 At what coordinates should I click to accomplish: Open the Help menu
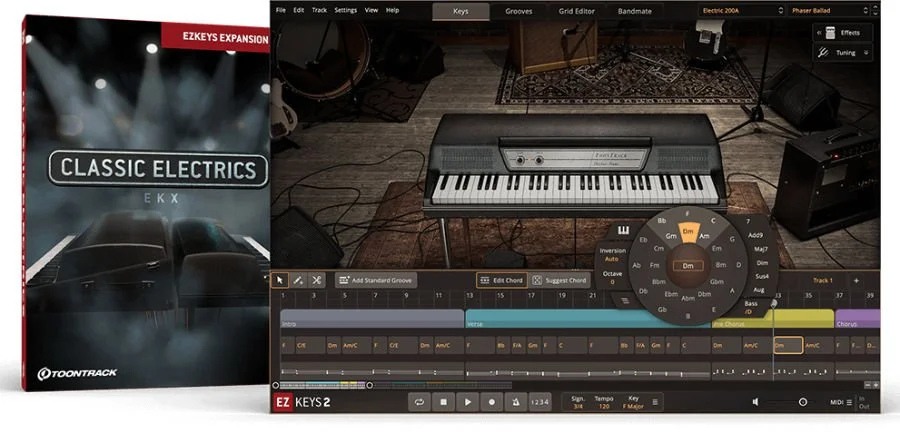click(x=393, y=10)
